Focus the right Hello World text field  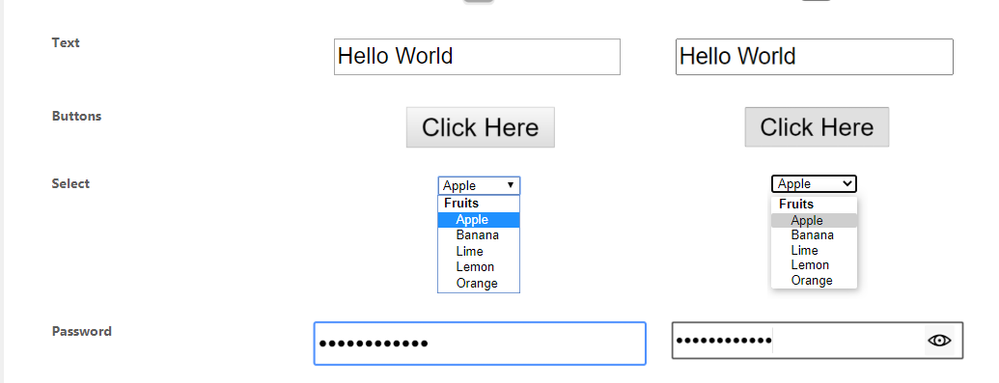point(814,57)
